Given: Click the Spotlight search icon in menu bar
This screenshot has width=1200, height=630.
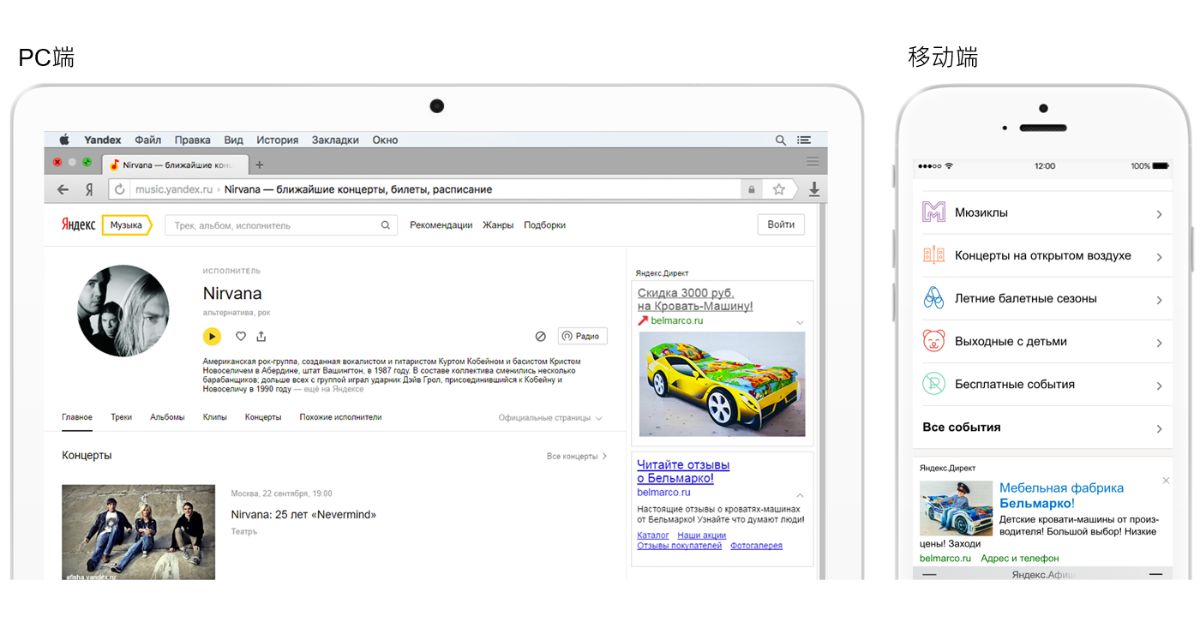Looking at the screenshot, I should (781, 140).
